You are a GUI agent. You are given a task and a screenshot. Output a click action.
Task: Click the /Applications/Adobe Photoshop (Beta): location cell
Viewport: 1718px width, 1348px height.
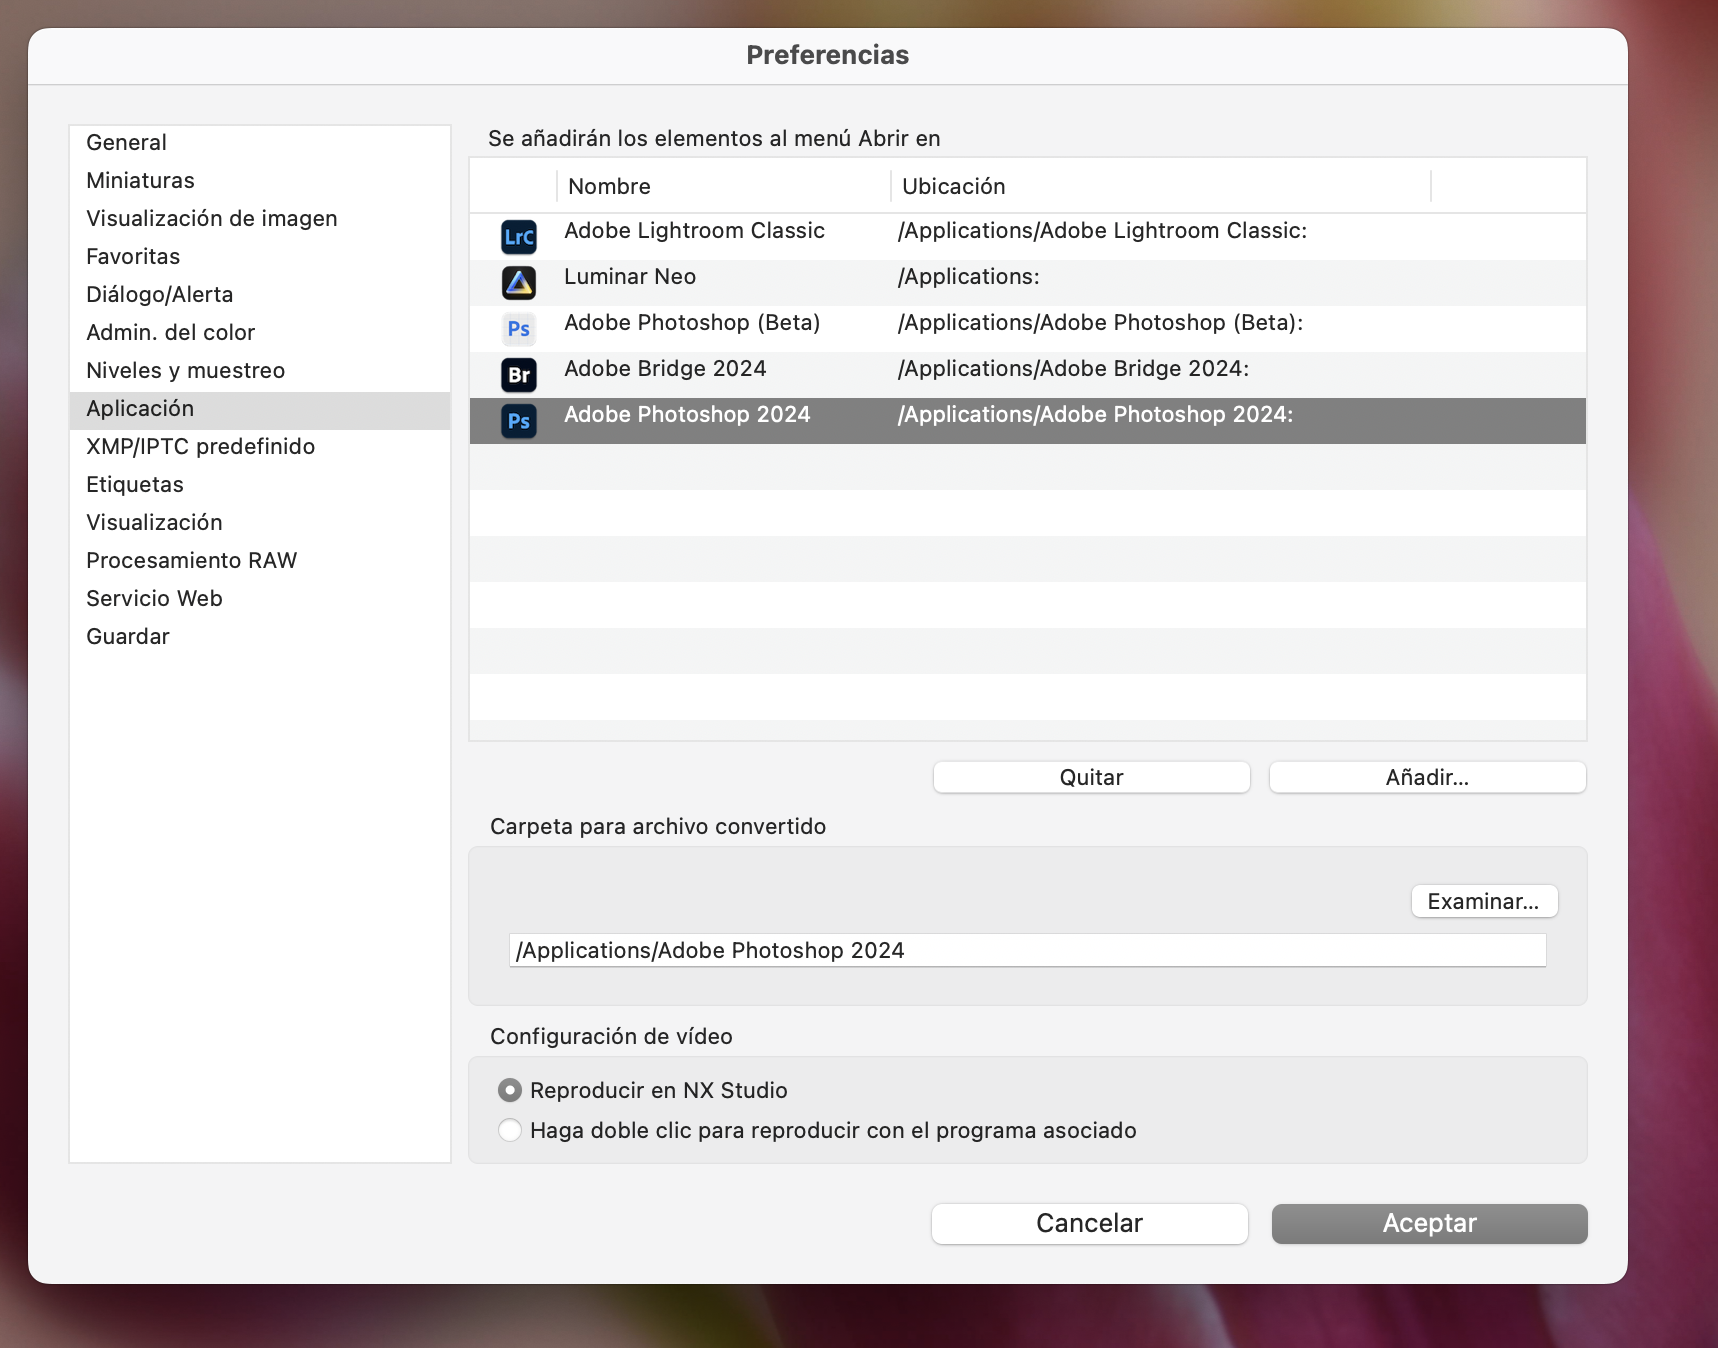1100,323
